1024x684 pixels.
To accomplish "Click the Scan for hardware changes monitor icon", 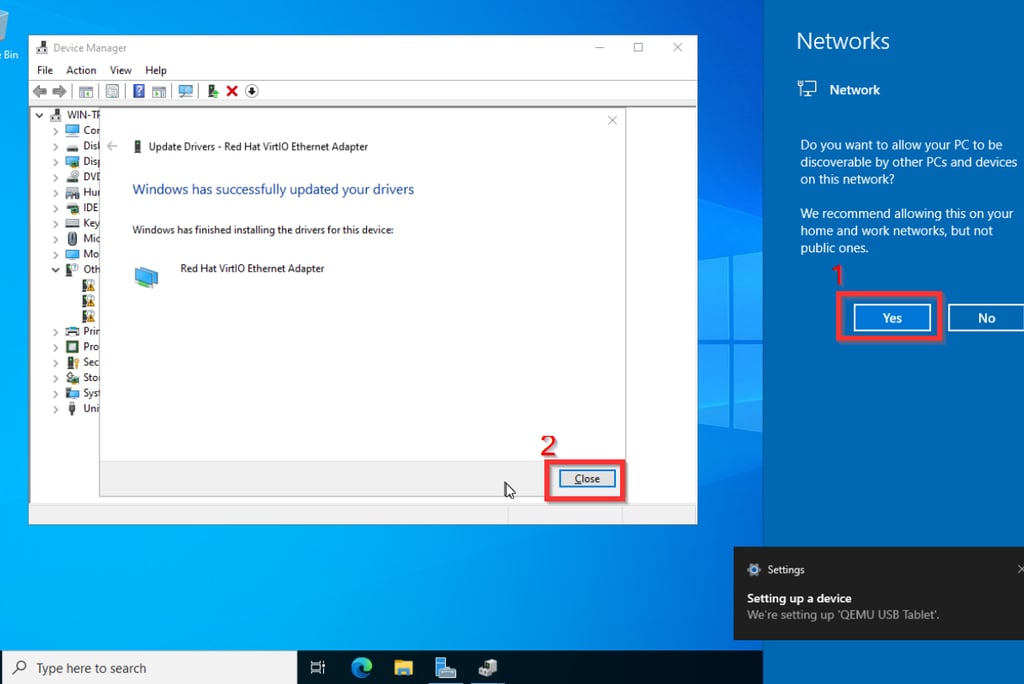I will tap(185, 91).
